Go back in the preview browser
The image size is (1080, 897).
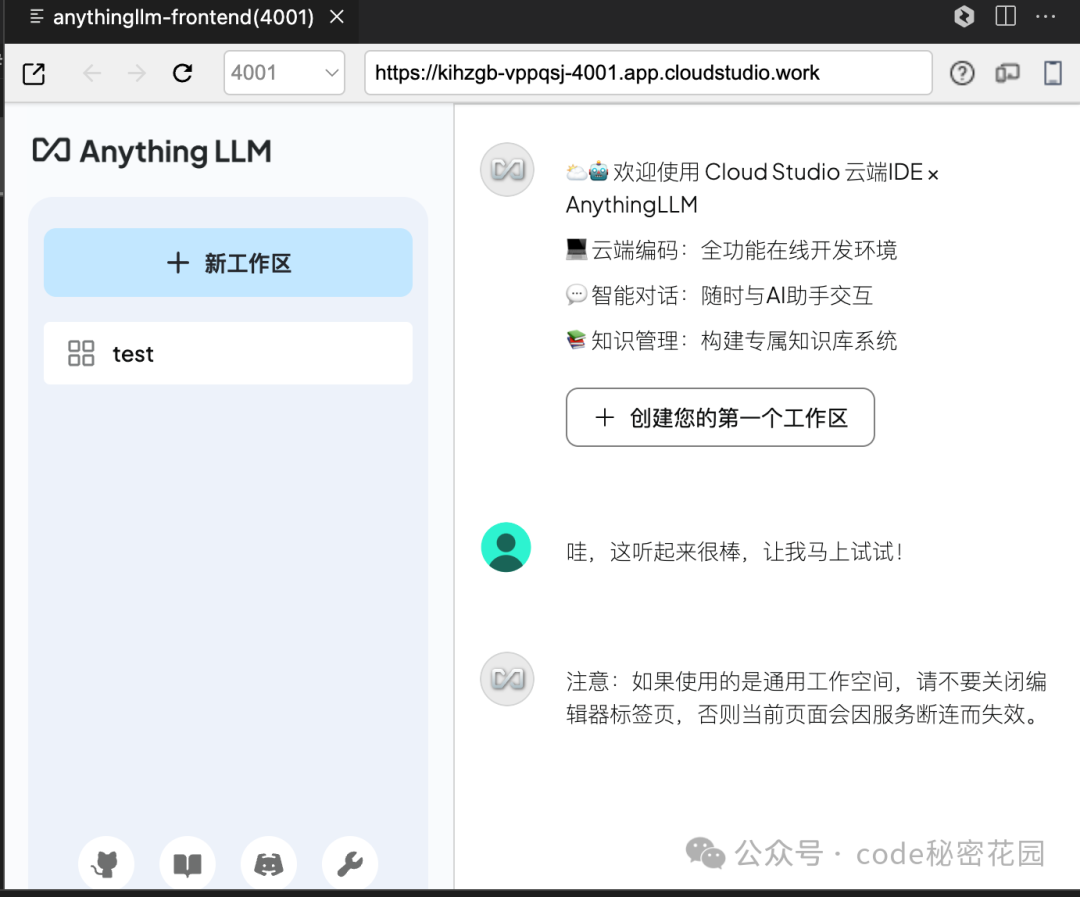(x=92, y=73)
